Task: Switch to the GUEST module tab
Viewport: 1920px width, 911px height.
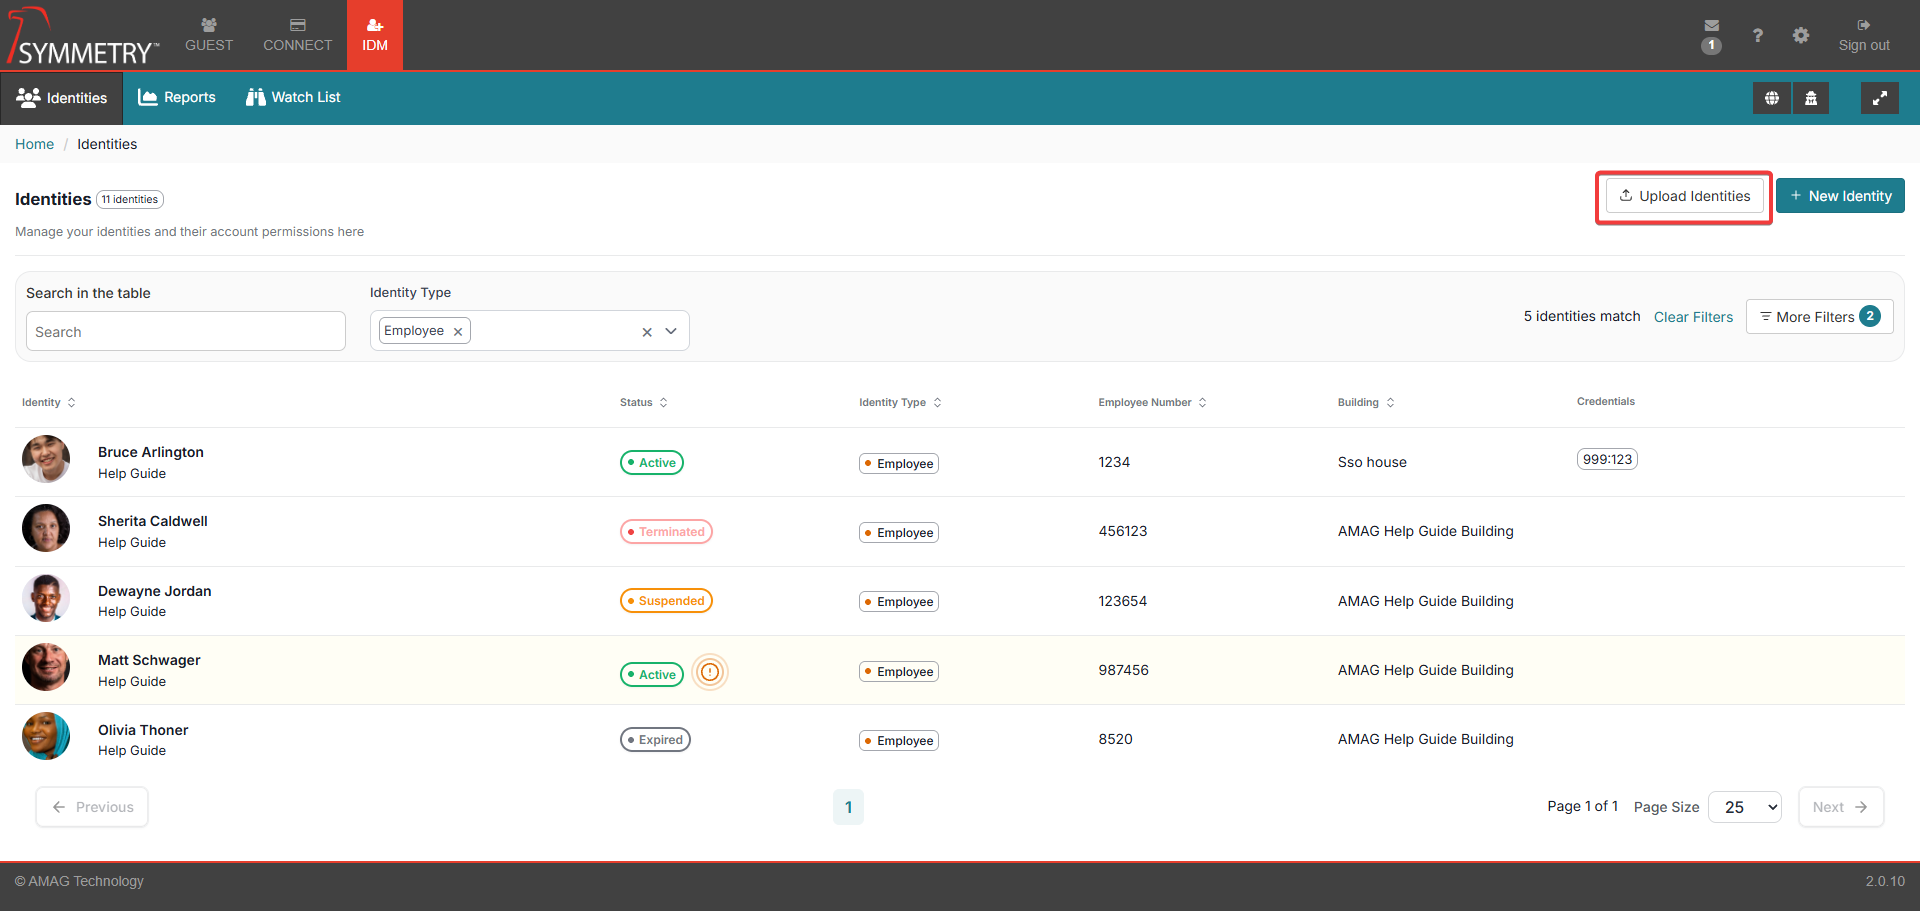Action: (209, 35)
